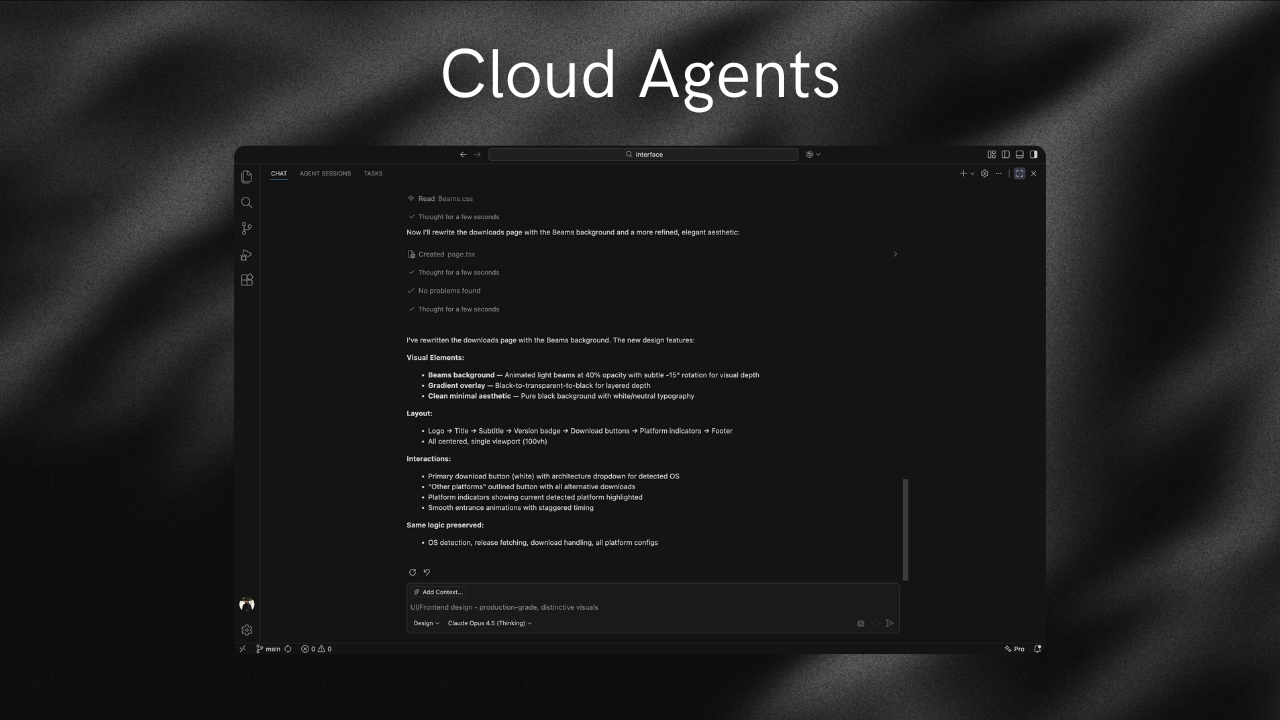The width and height of the screenshot is (1280, 720).
Task: Open the Source Control view
Action: [246, 228]
